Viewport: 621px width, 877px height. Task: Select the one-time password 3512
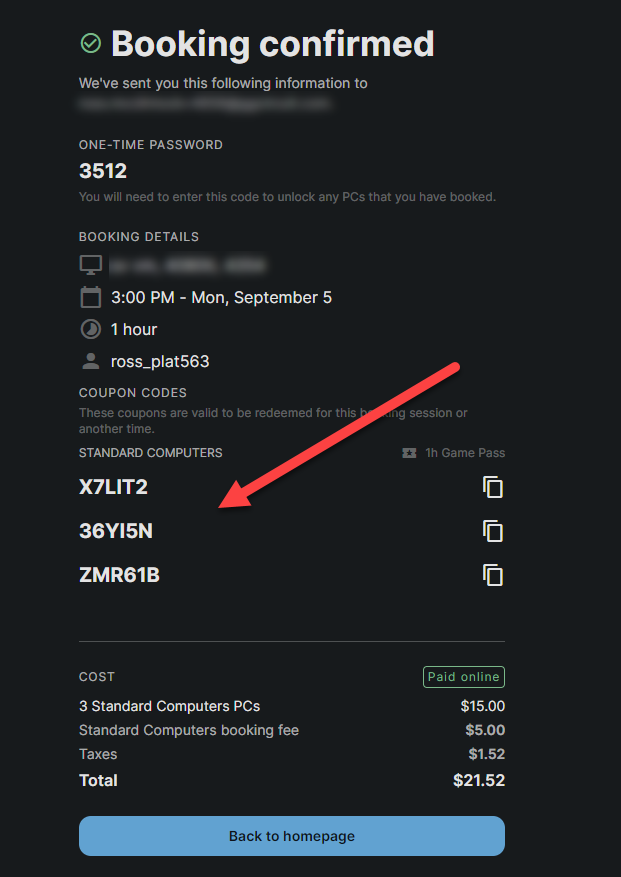tap(103, 171)
